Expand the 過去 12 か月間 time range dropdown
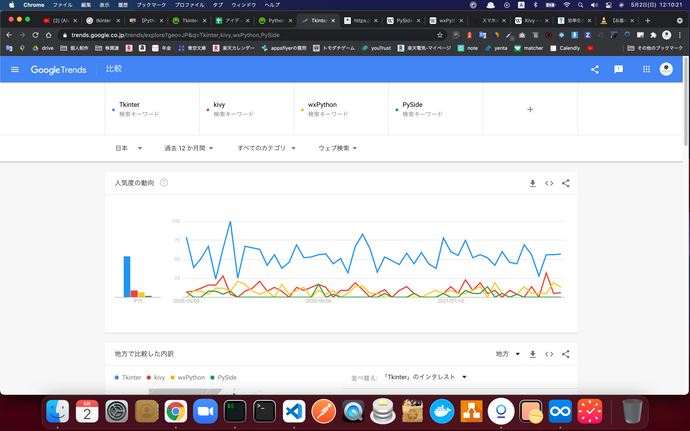 (x=189, y=148)
